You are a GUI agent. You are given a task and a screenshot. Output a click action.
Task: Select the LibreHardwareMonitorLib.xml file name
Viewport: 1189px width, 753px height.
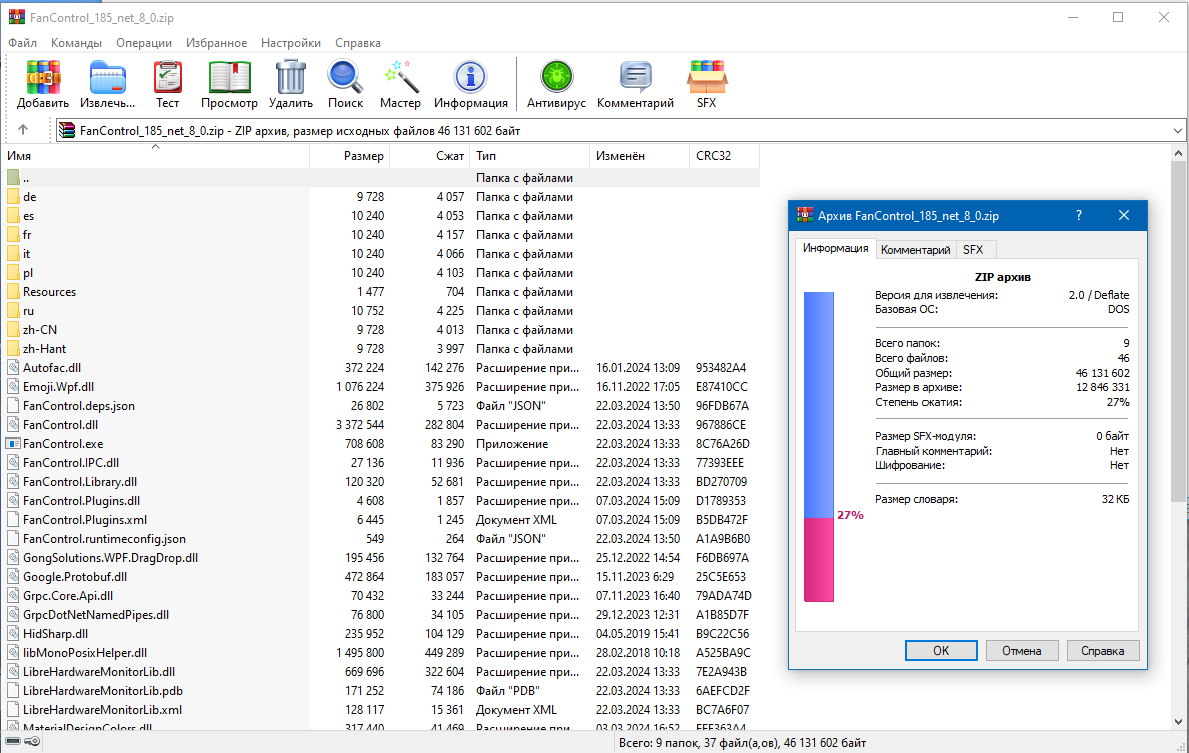click(102, 710)
